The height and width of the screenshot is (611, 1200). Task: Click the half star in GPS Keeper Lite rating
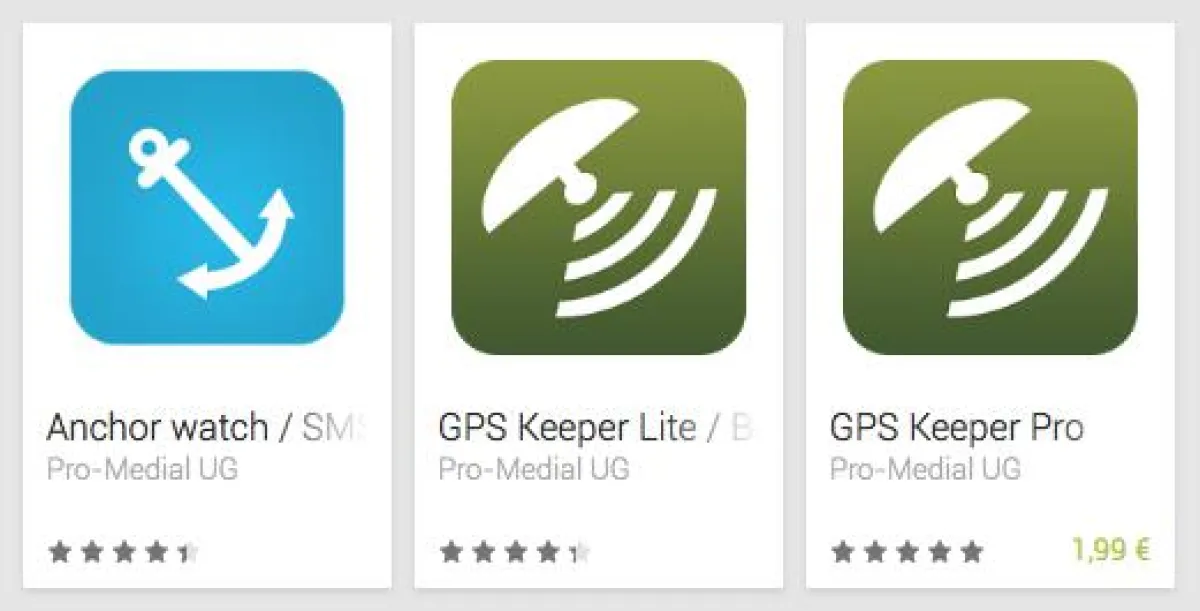(x=579, y=551)
